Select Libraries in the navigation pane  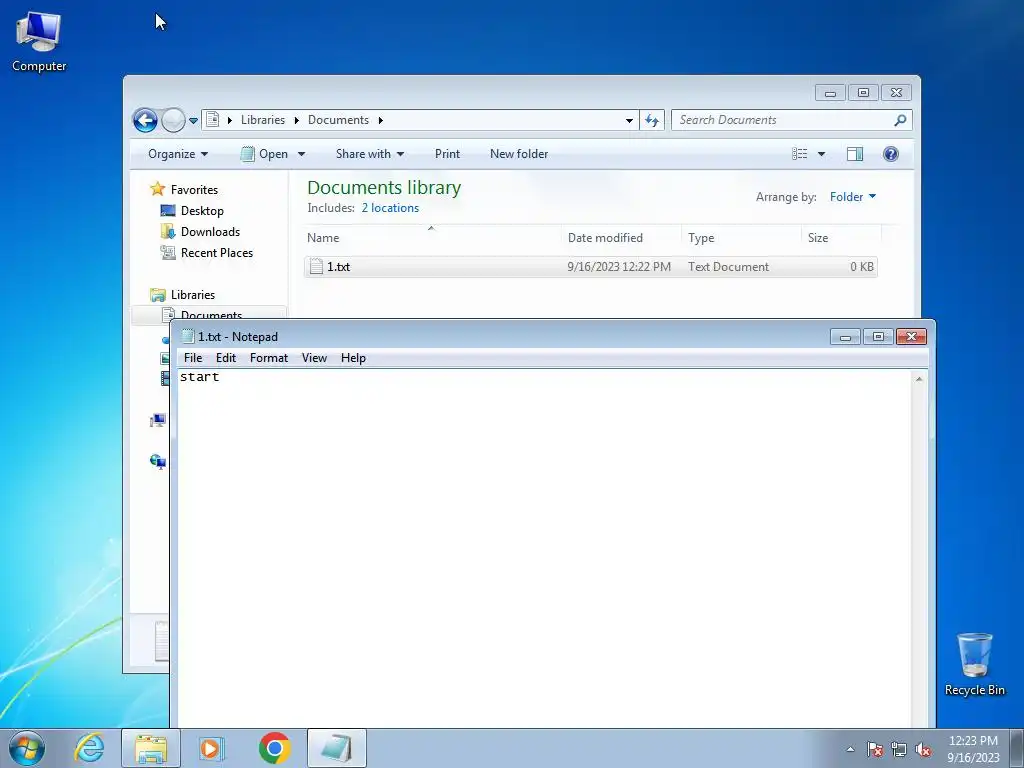point(193,295)
